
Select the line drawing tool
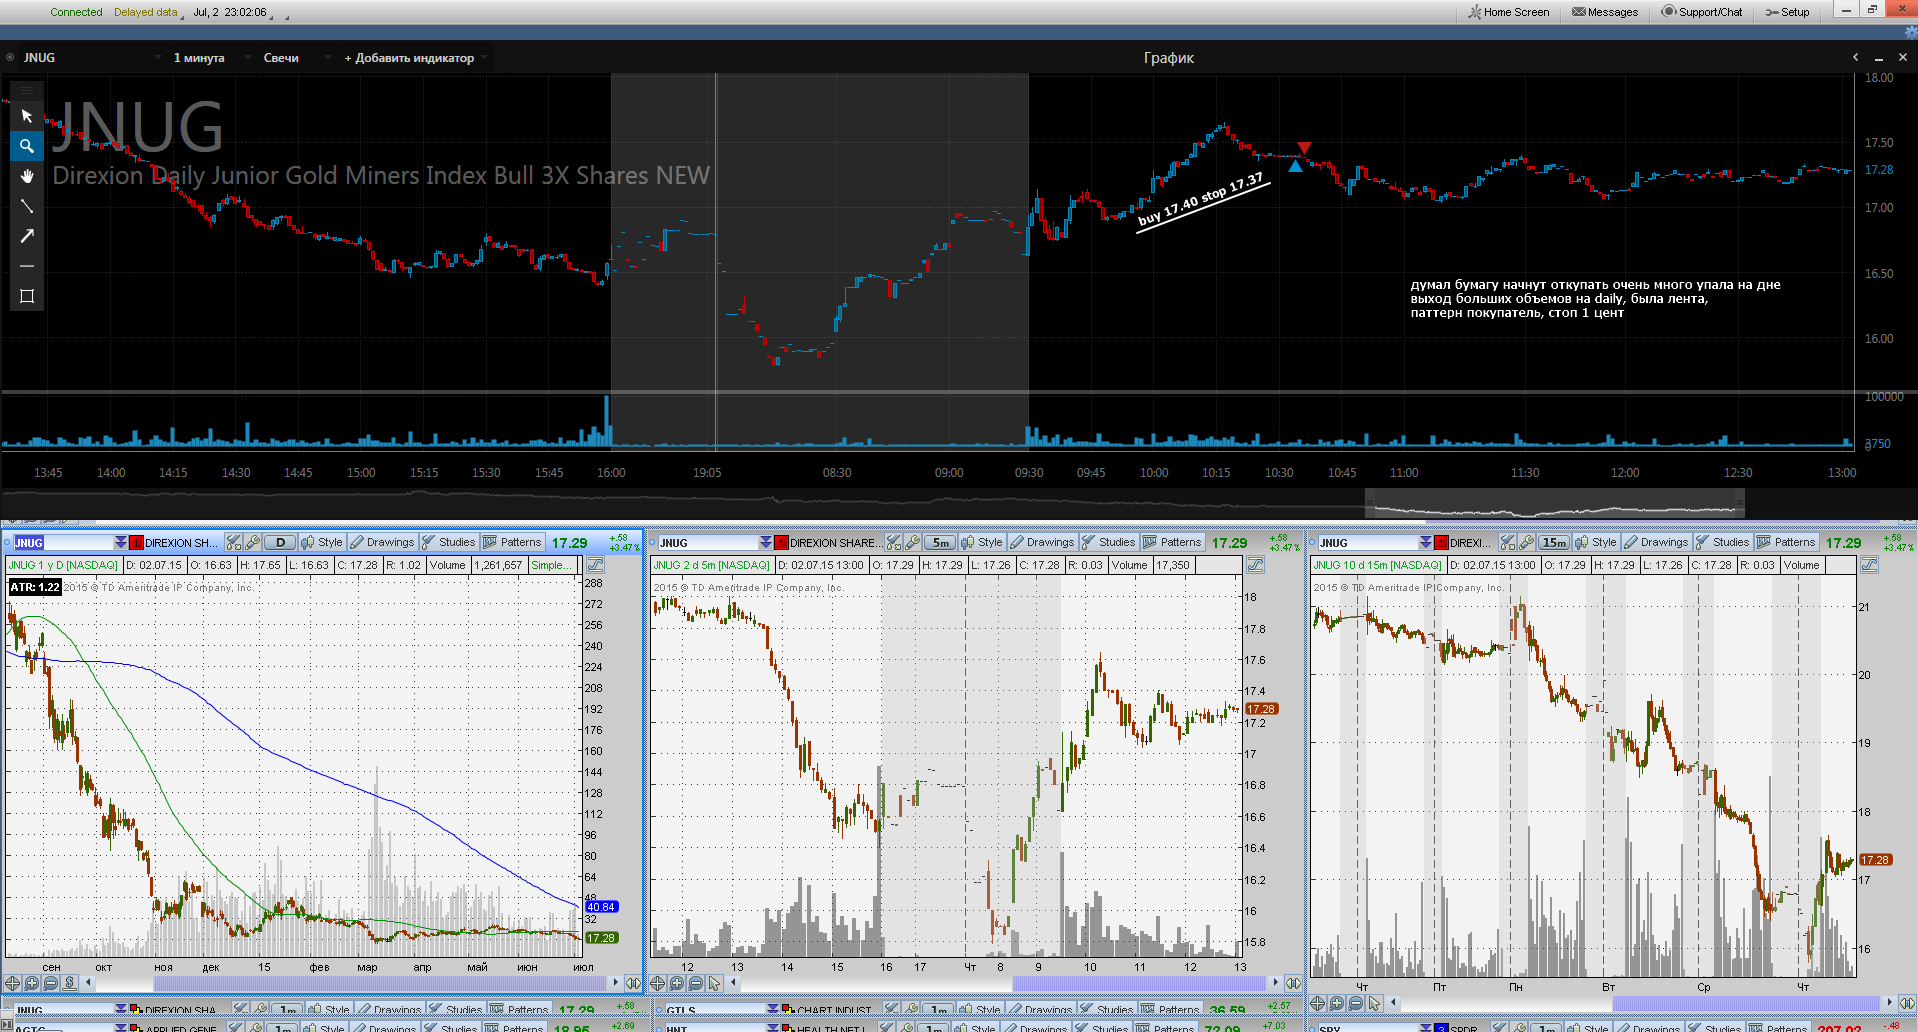coord(27,206)
